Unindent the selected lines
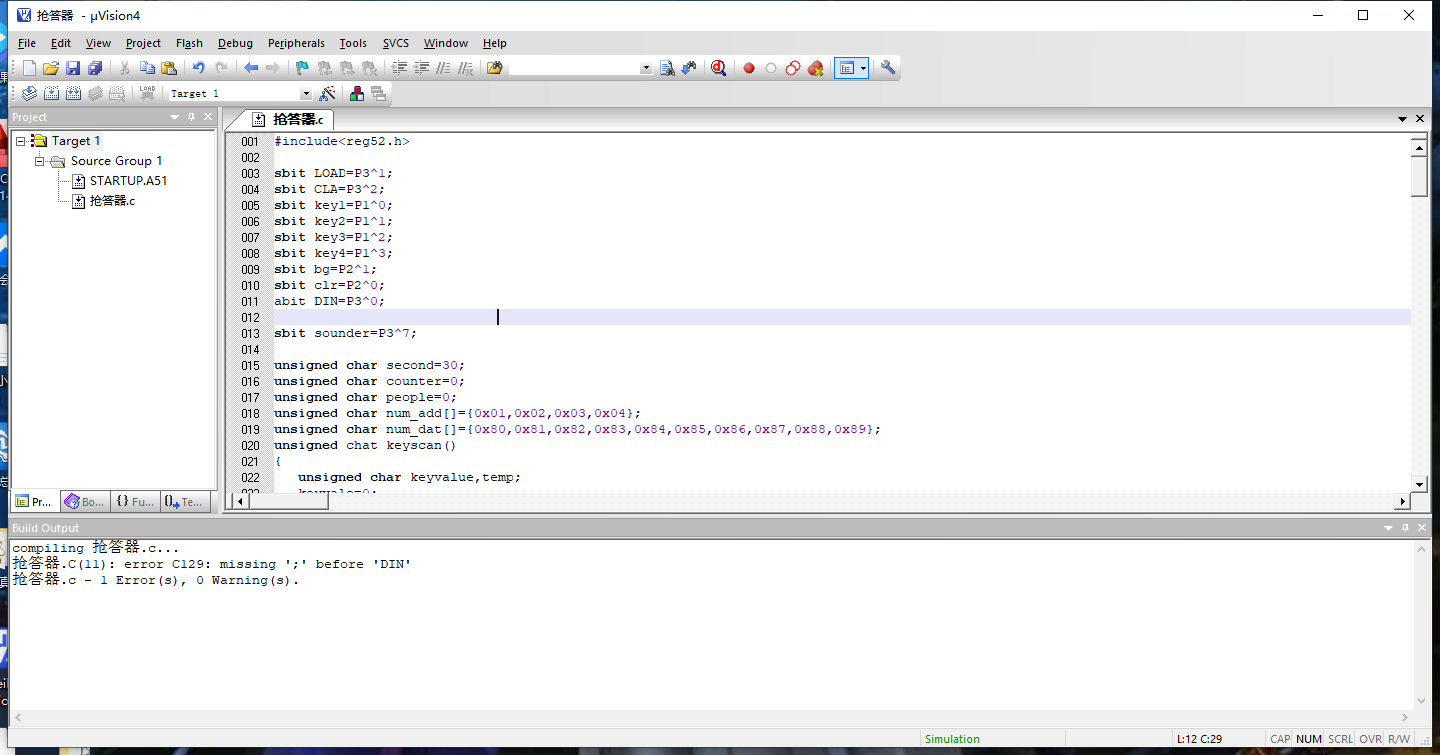Image resolution: width=1440 pixels, height=755 pixels. [421, 68]
